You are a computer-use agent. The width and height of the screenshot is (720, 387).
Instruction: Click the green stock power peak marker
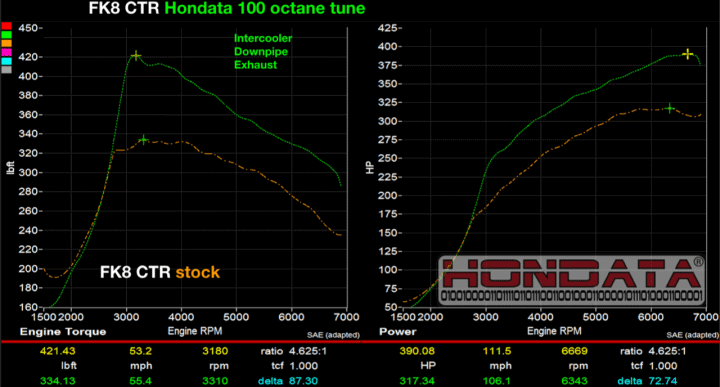pos(670,108)
